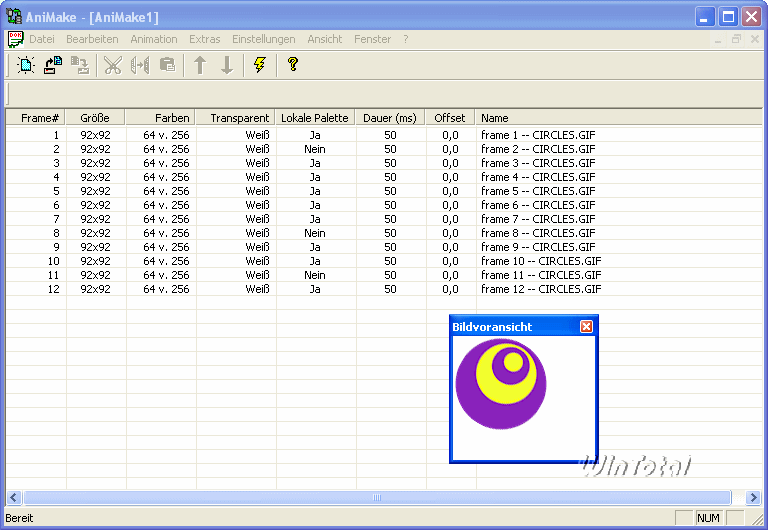Move frame down with the down arrow icon
The width and height of the screenshot is (768, 530).
pos(227,65)
